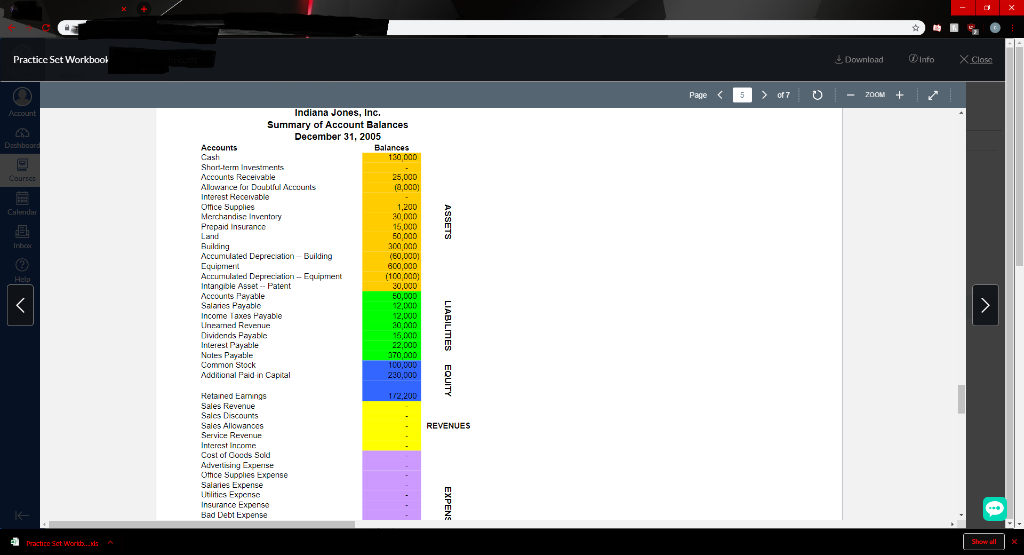Show the previous file with left arrow
This screenshot has height=555, width=1024.
(20, 305)
